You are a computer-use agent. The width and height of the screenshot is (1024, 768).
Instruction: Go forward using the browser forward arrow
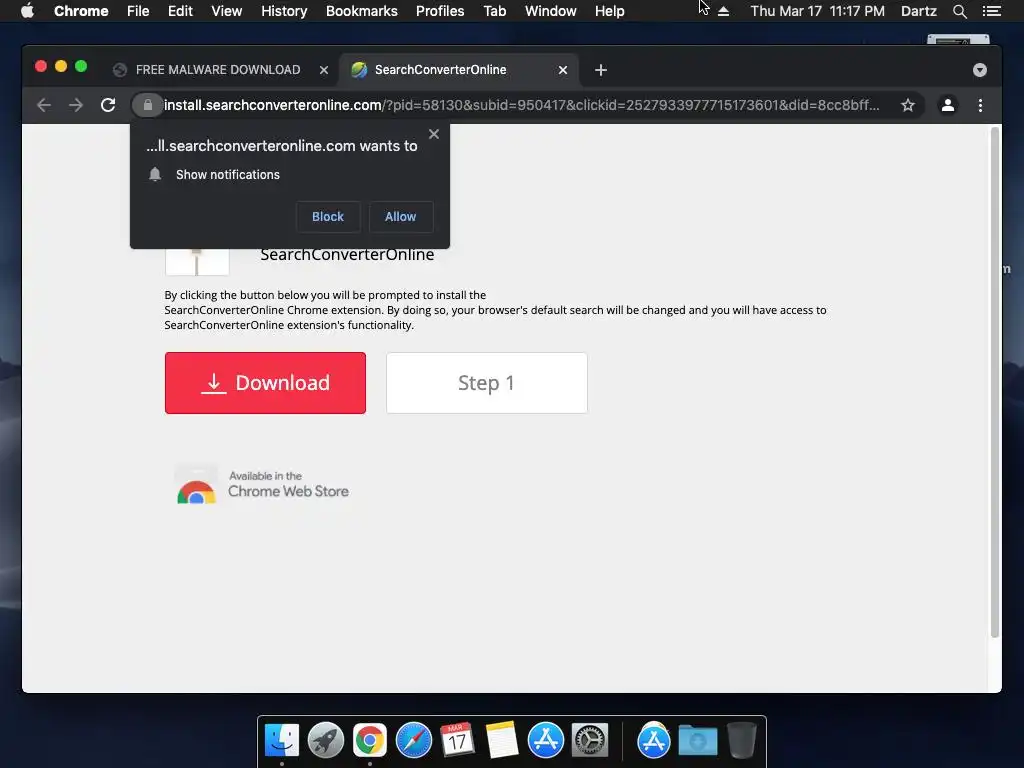[x=76, y=105]
